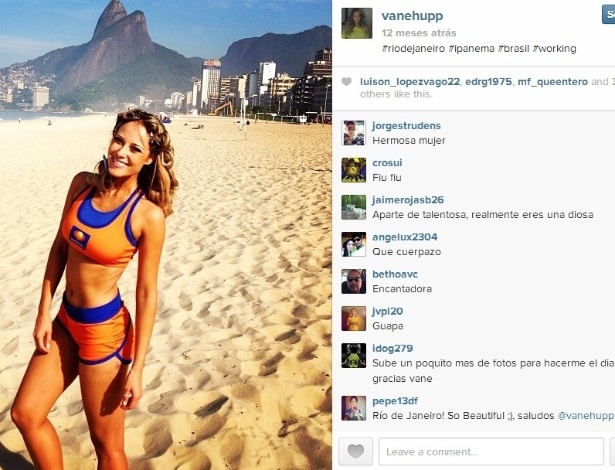The height and width of the screenshot is (470, 615).
Task: Open pepe13df commenter avatar
Action: coord(353,408)
